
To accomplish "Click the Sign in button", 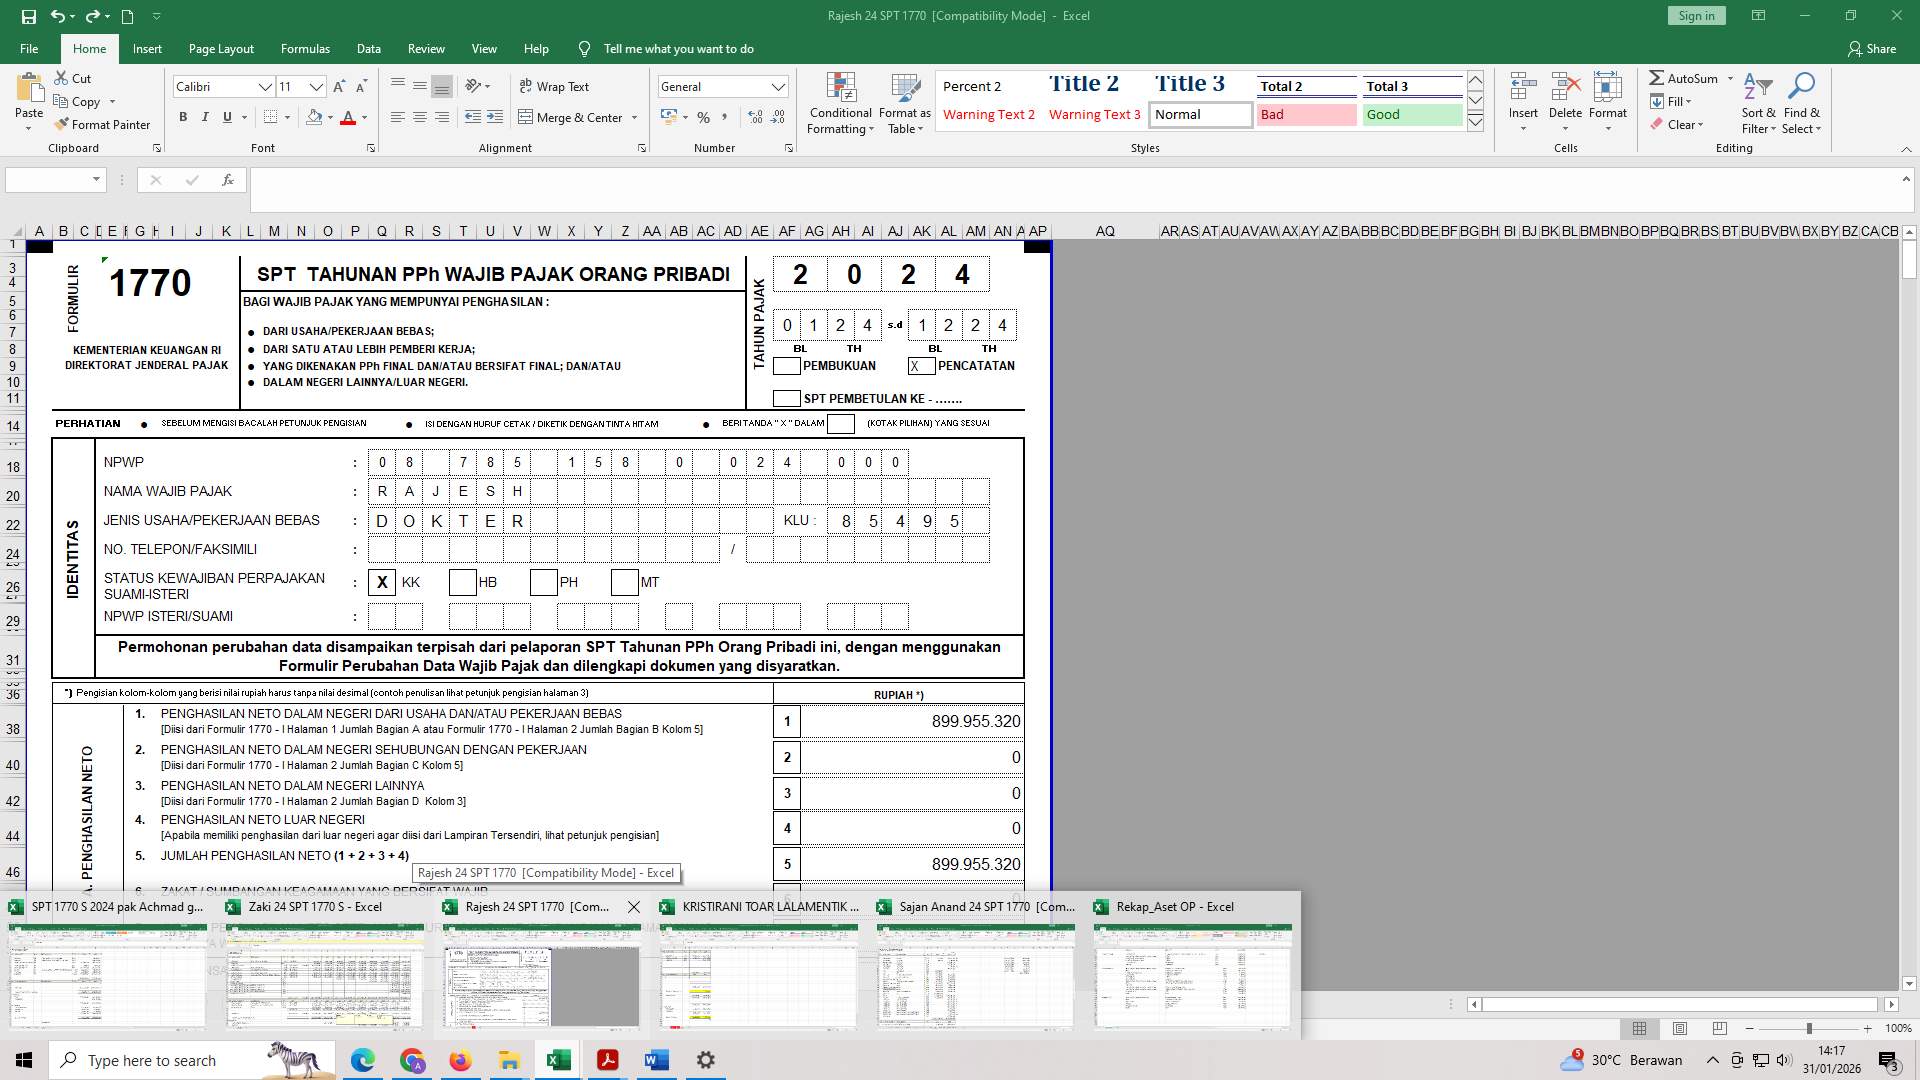I will tap(1696, 15).
